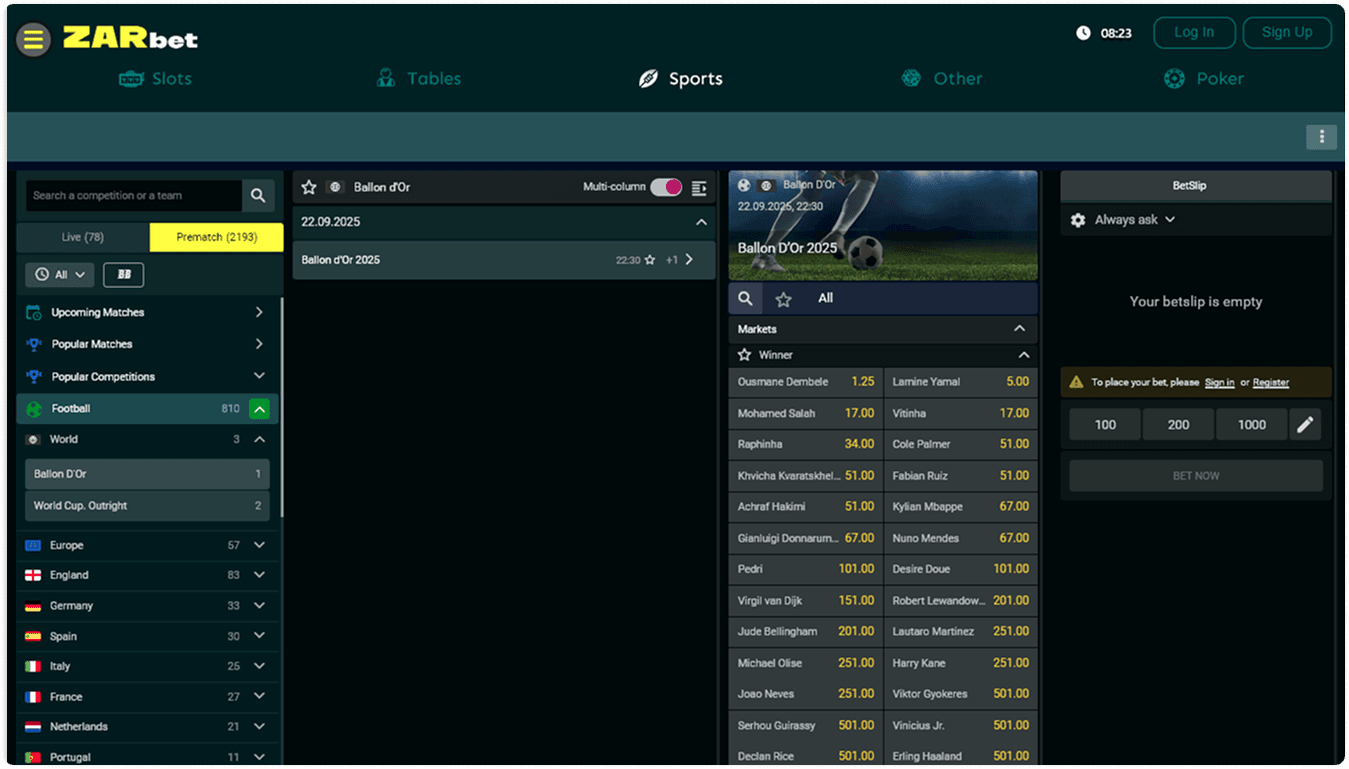The height and width of the screenshot is (769, 1349).
Task: Collapse the Winner market
Action: pos(1023,355)
